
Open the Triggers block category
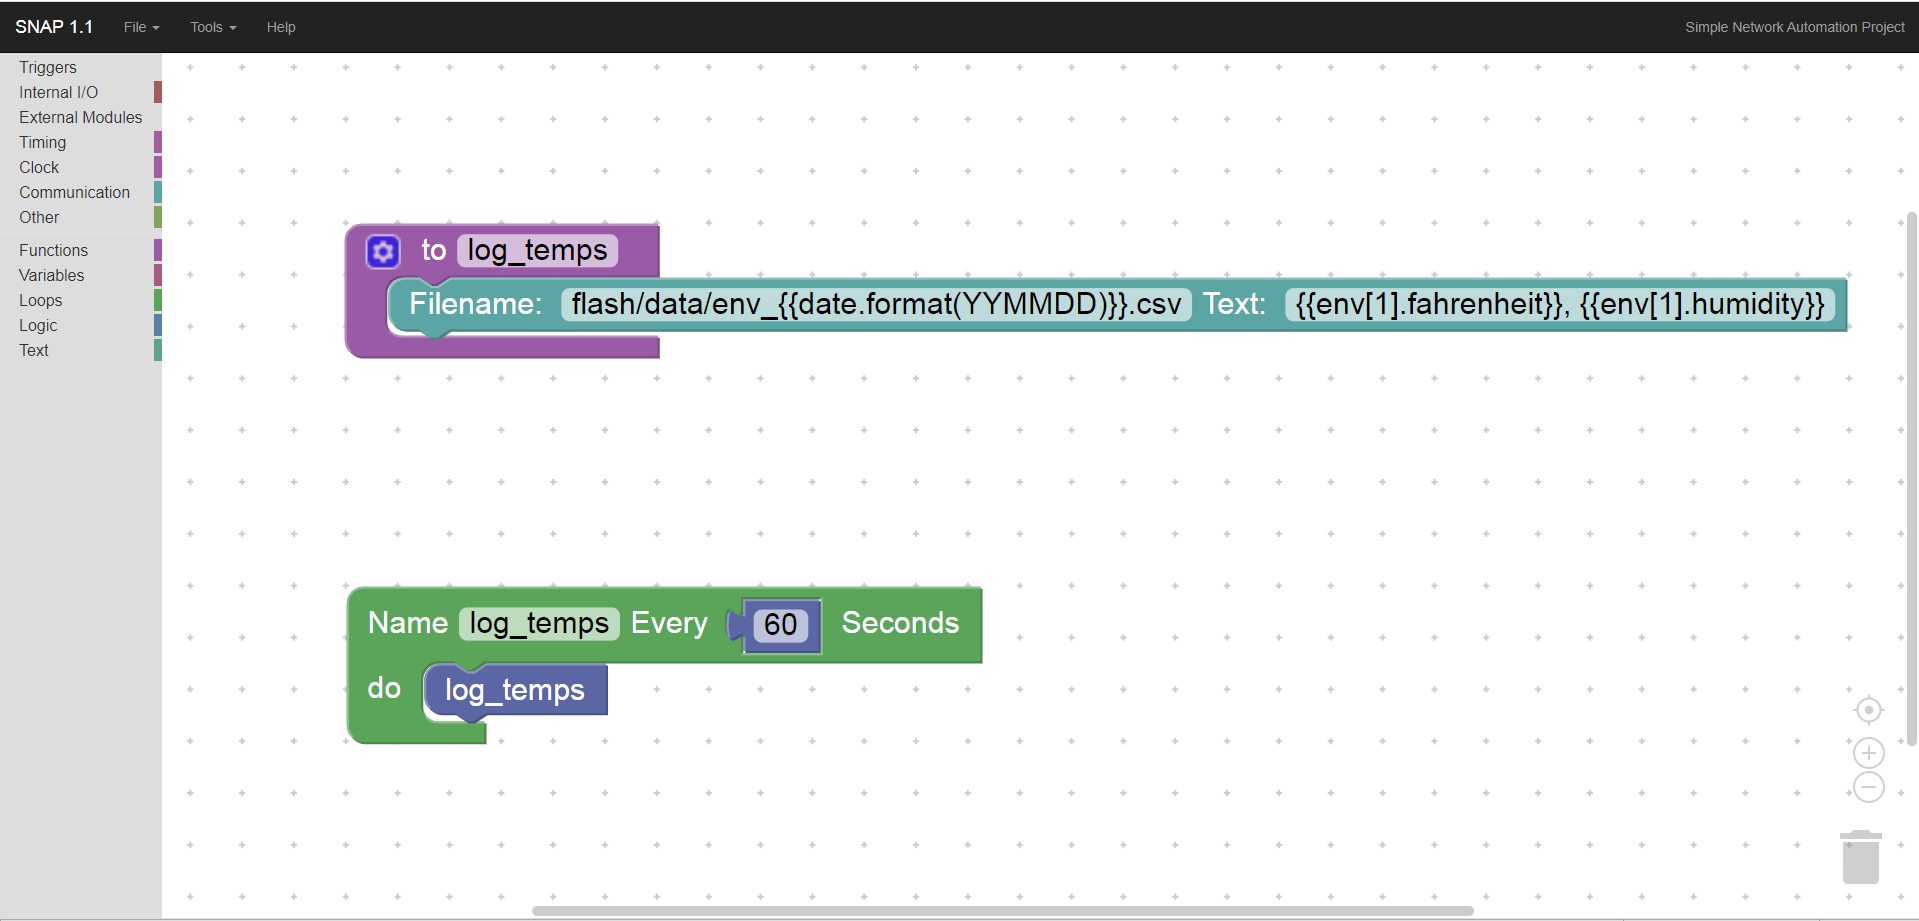coord(81,67)
